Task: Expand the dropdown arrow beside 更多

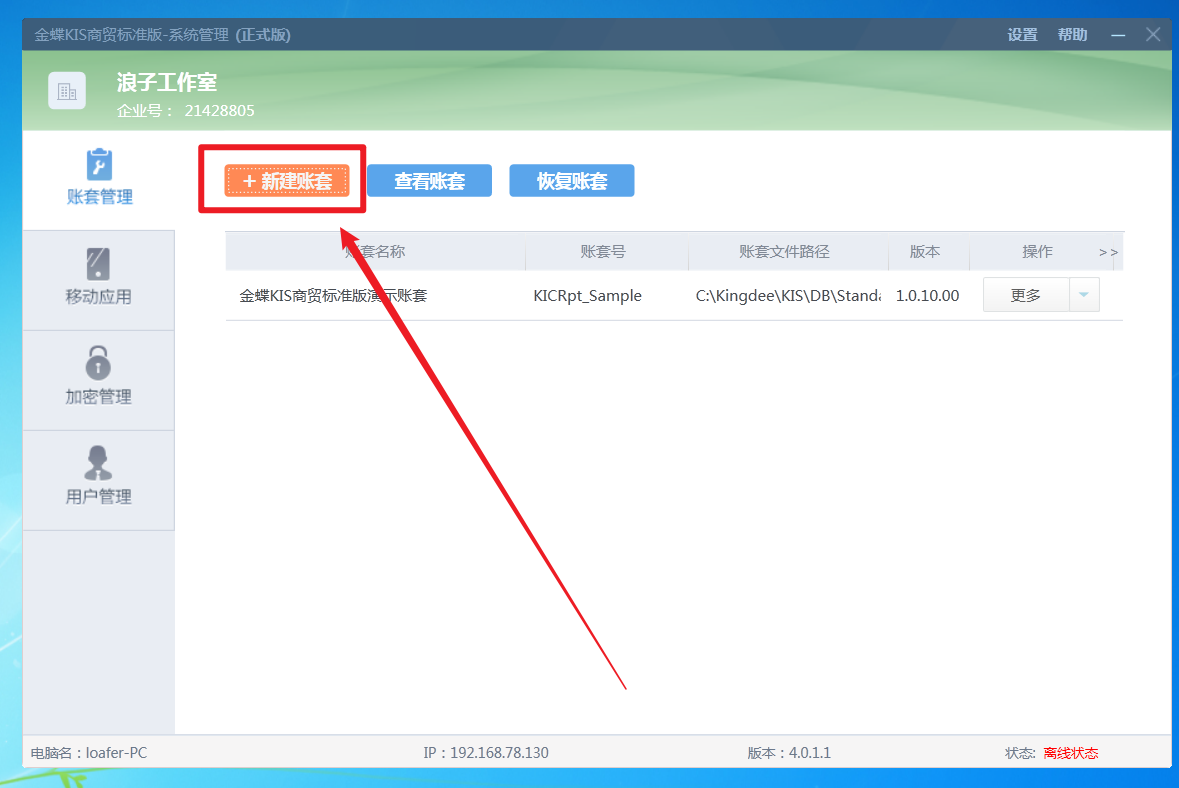Action: pos(1084,295)
